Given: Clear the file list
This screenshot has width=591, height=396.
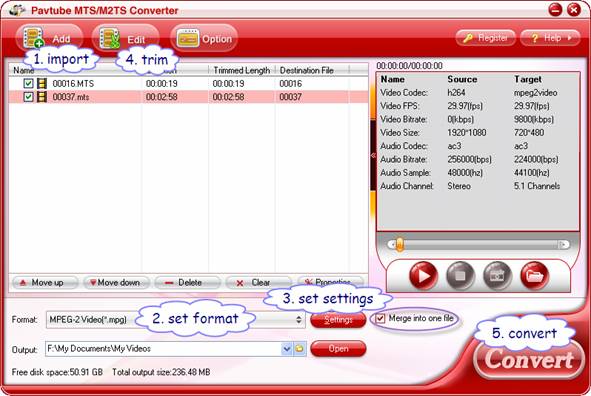Looking at the screenshot, I should pyautogui.click(x=259, y=282).
